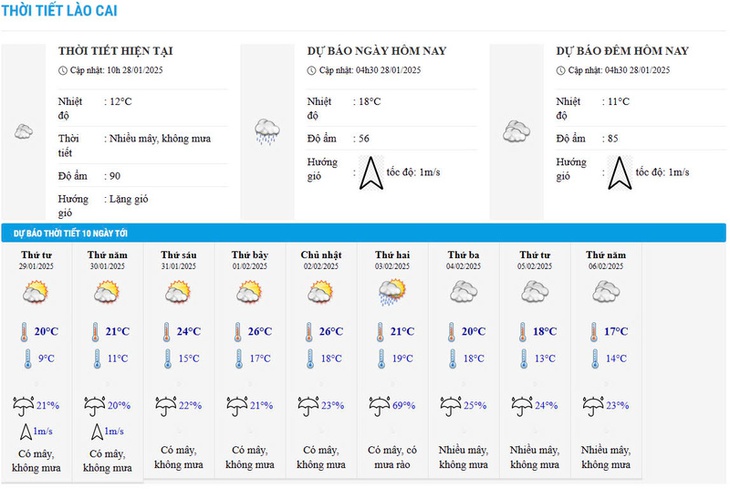This screenshot has height=489, width=730.
Task: Click the umbrella icon beside 21% on 29/01/2025
Action: tap(23, 406)
